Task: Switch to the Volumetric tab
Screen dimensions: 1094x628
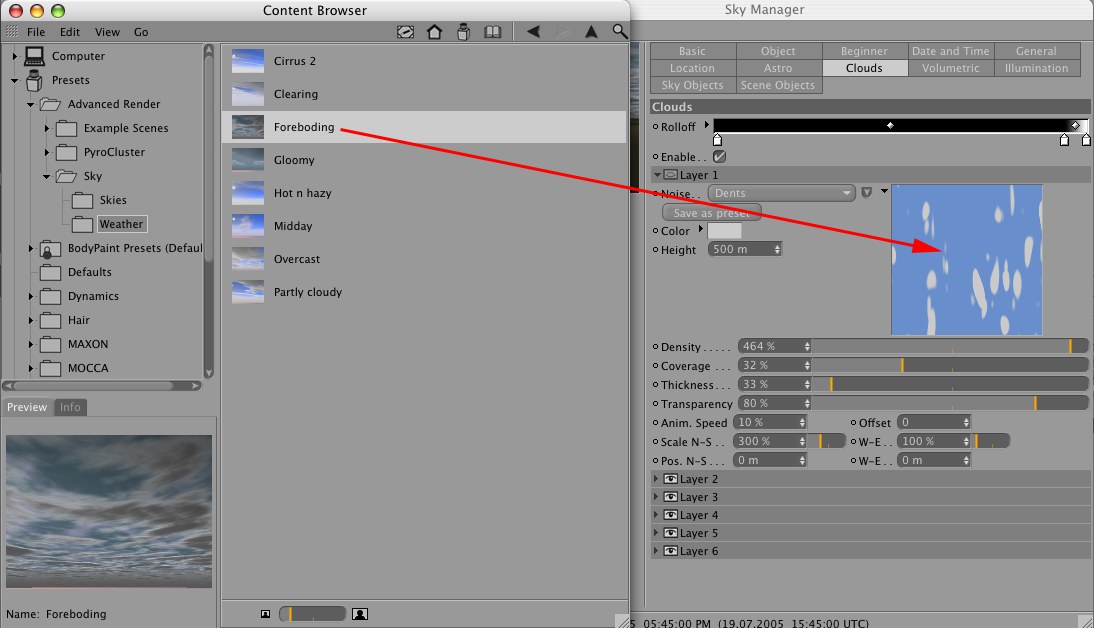Action: click(950, 68)
